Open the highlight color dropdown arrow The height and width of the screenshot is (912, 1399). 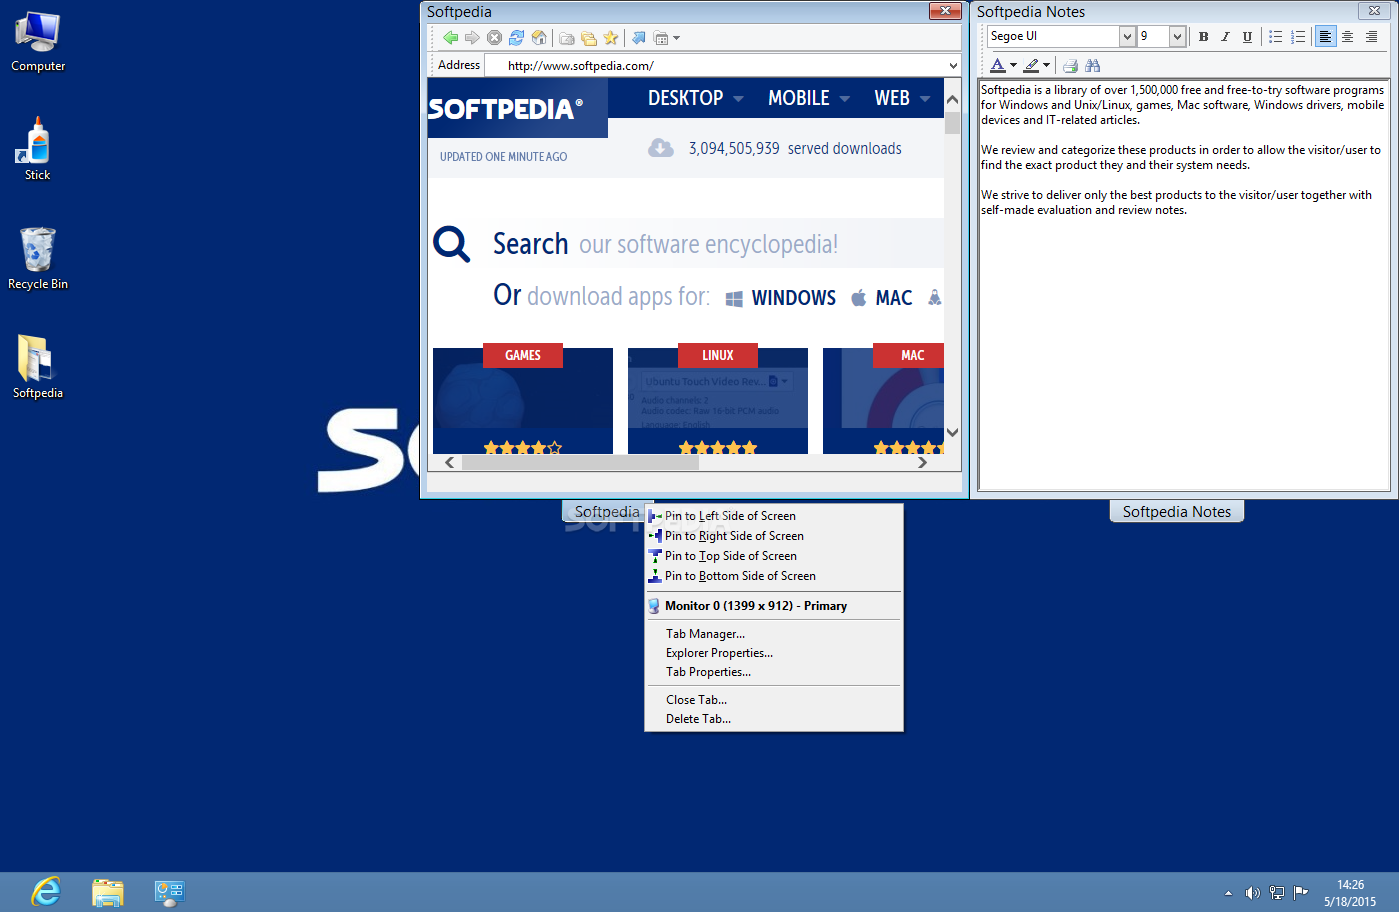coord(1047,65)
